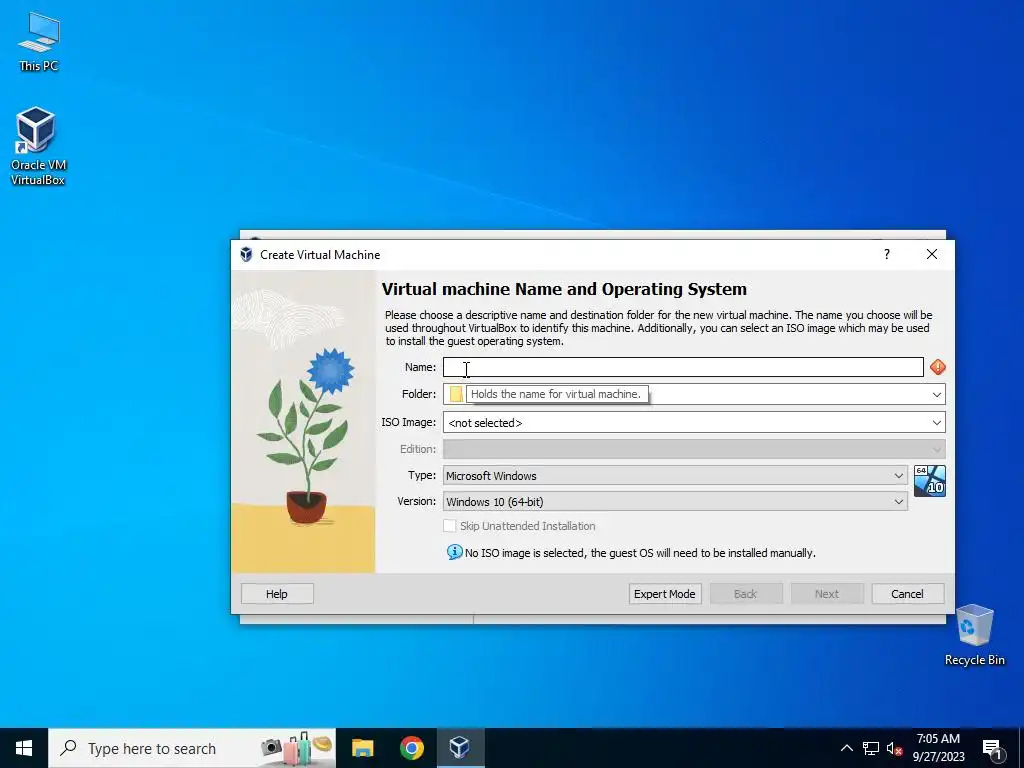Open the This PC desktop icon

click(x=39, y=40)
